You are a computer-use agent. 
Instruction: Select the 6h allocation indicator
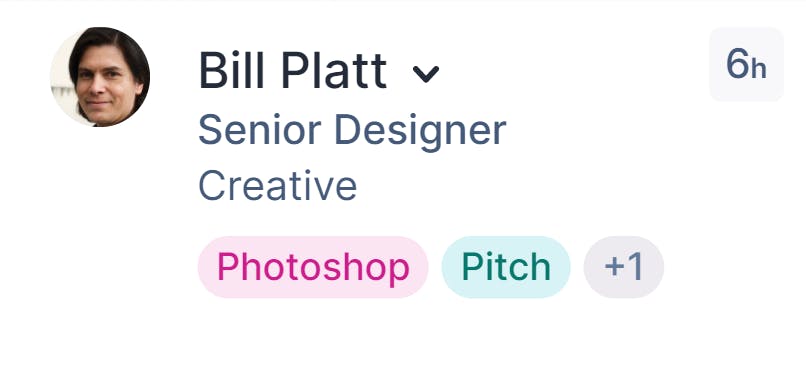746,64
